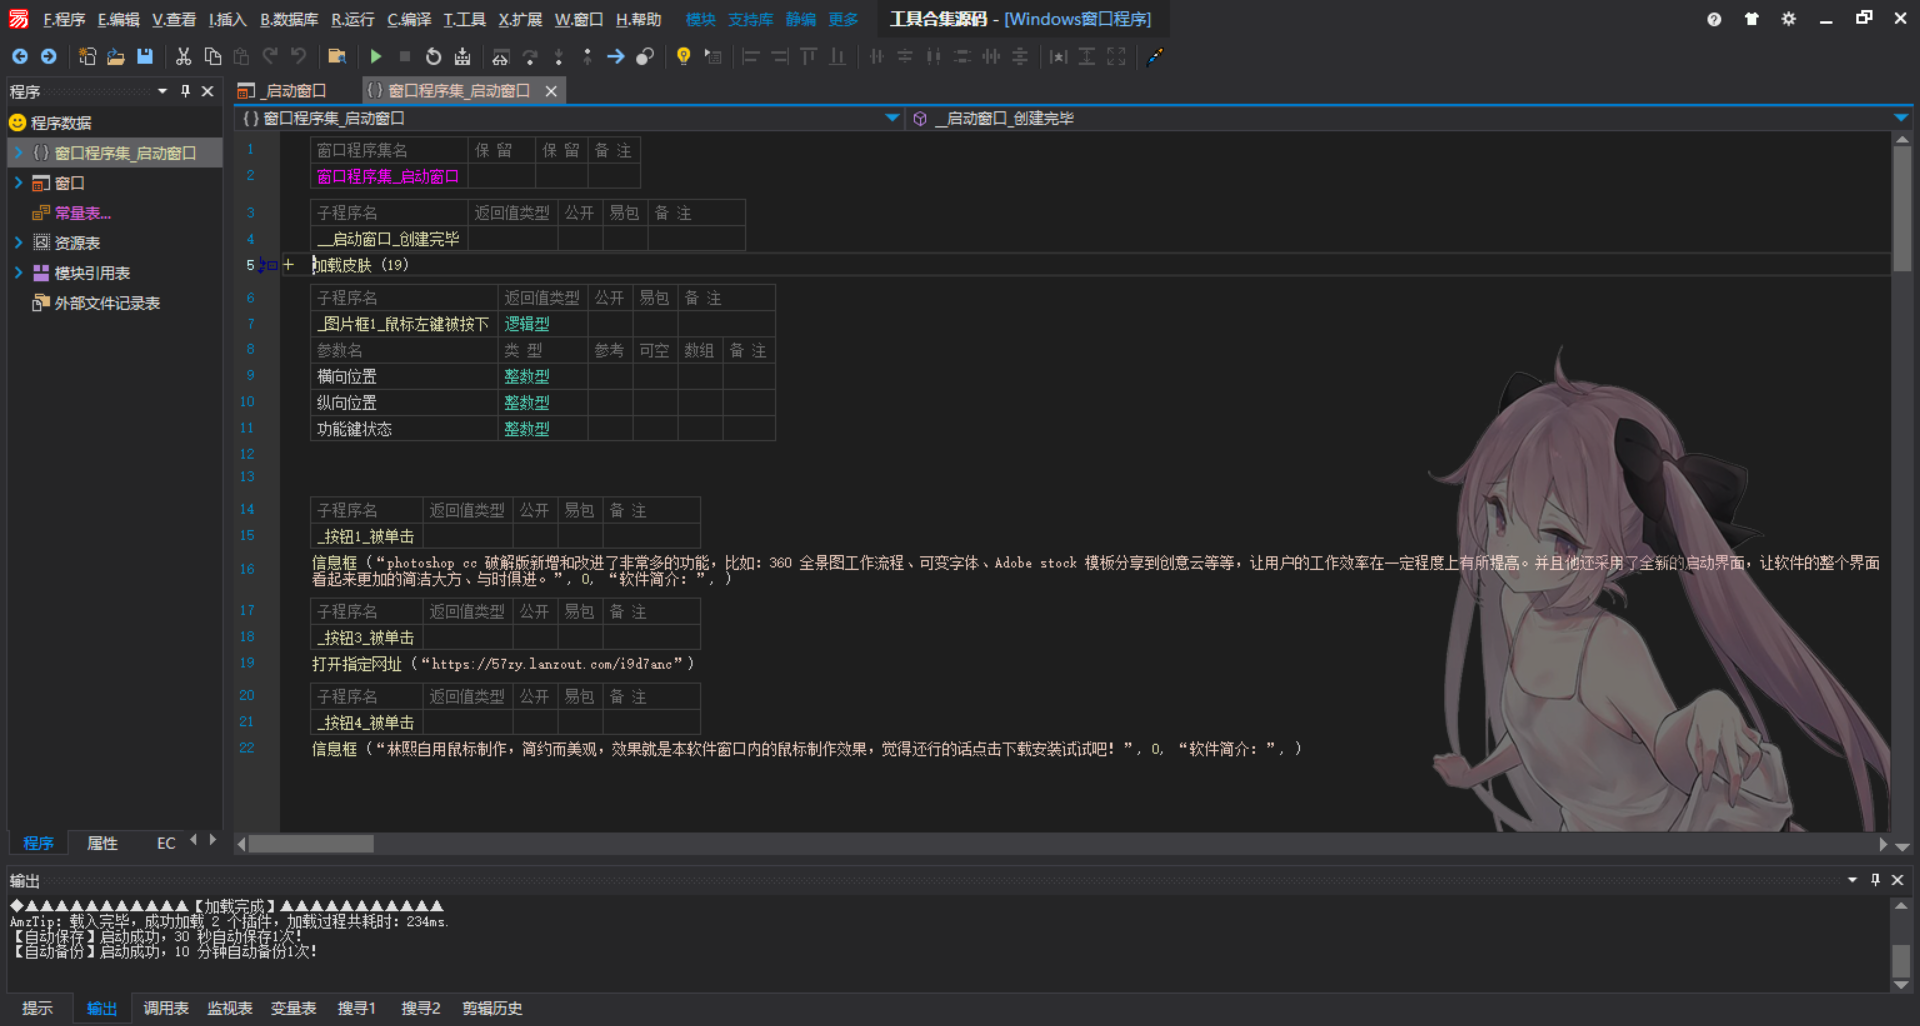Click the E language logo icon
Screen dimensions: 1920x1026
coord(19,19)
